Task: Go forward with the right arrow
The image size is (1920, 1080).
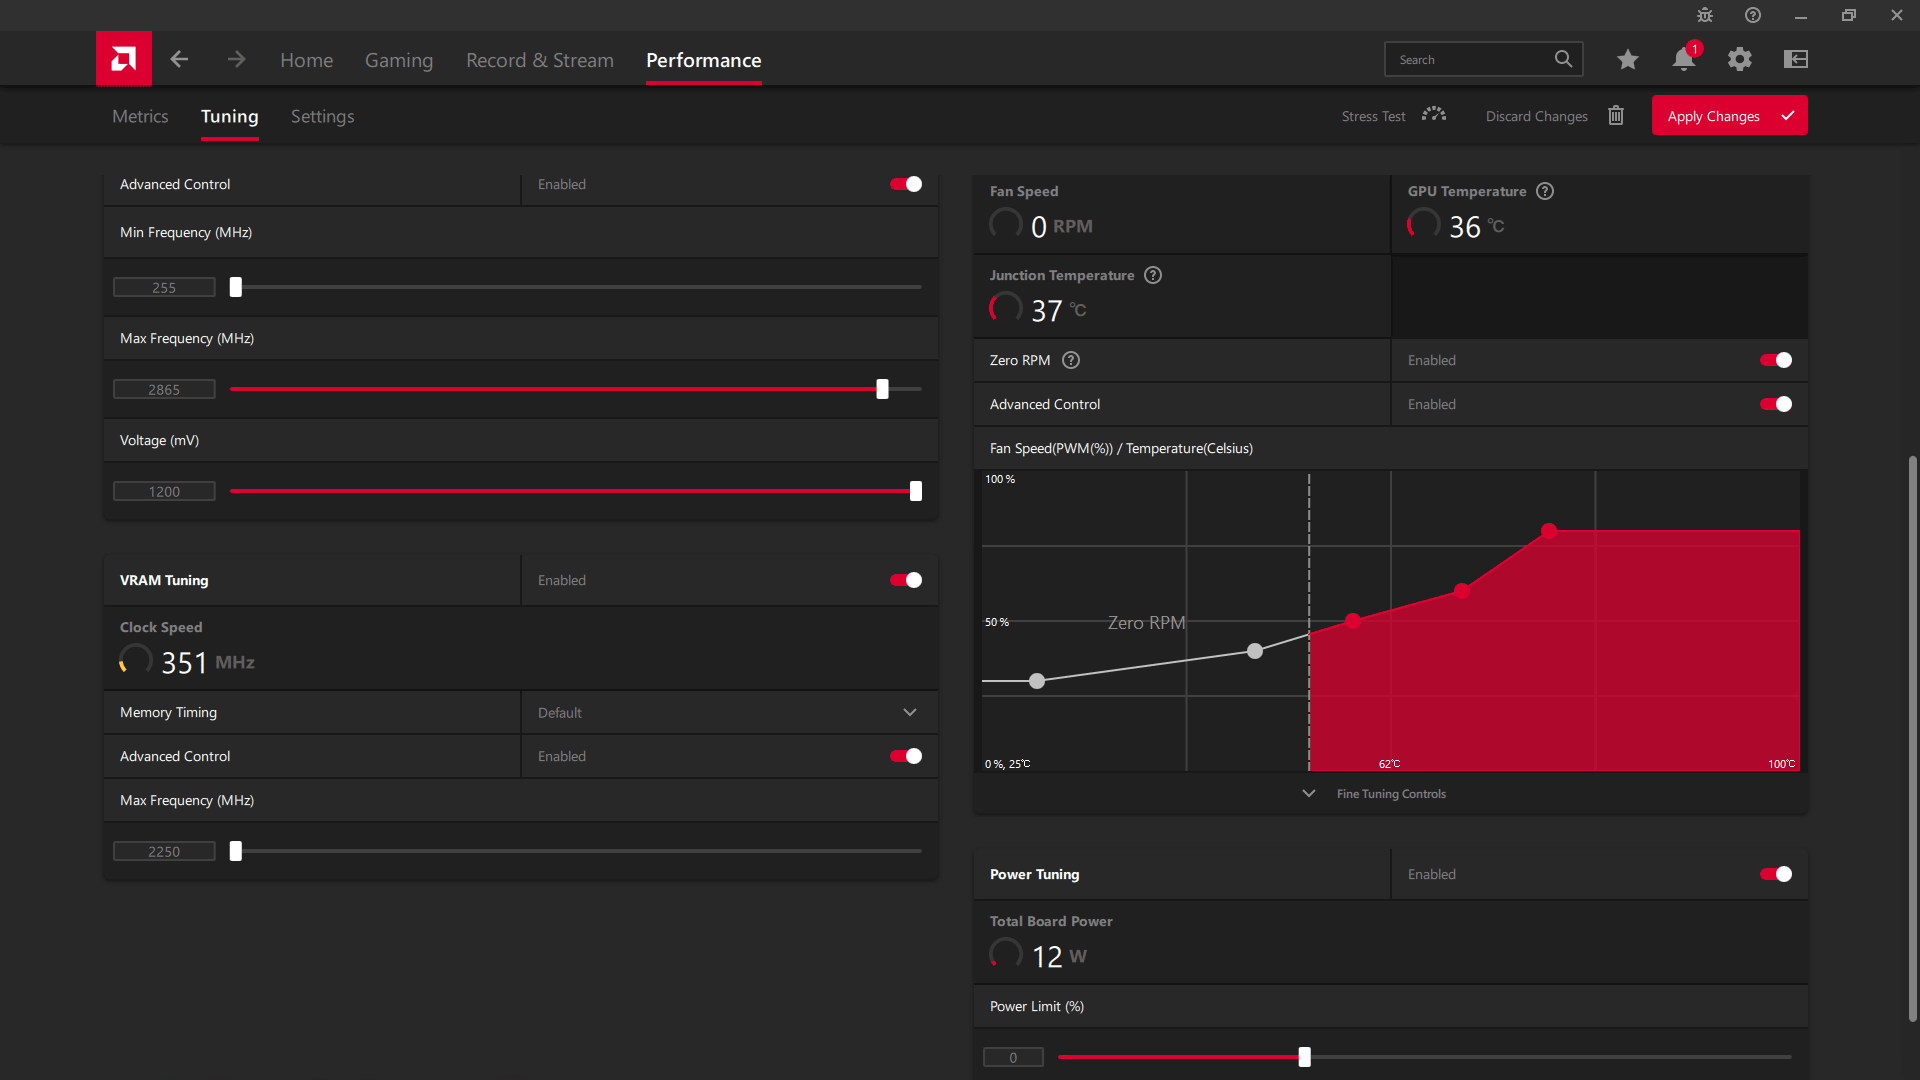Action: 236,59
